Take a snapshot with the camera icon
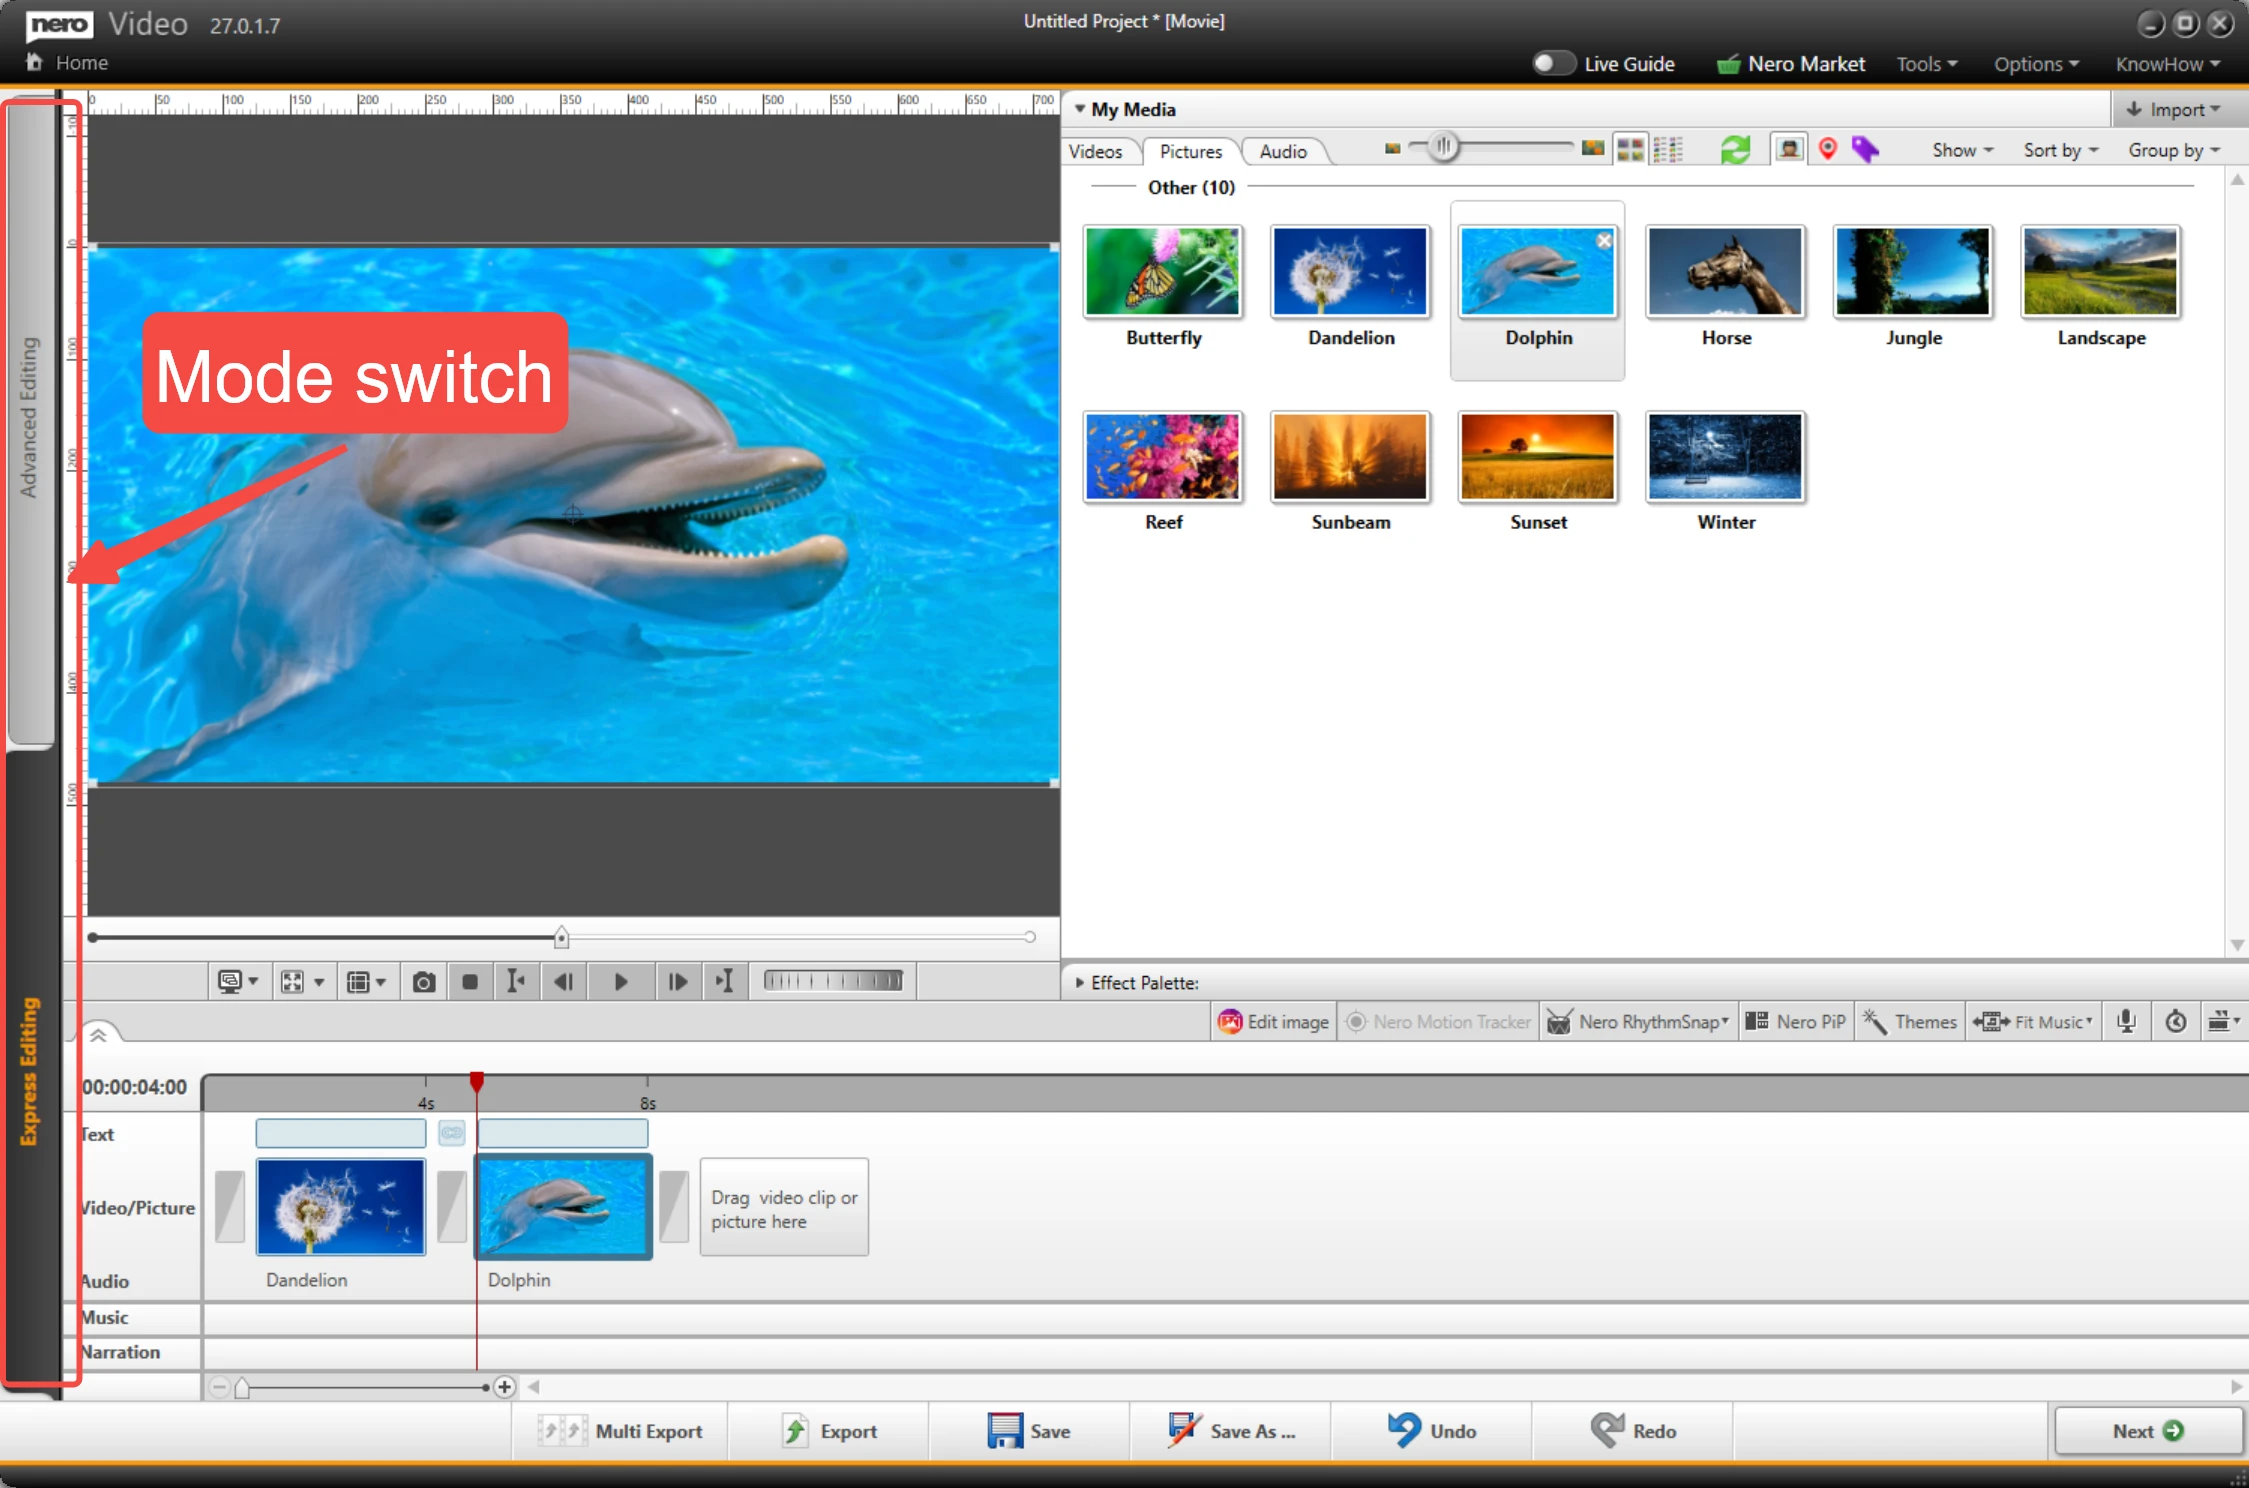The width and height of the screenshot is (2249, 1488). pos(424,982)
